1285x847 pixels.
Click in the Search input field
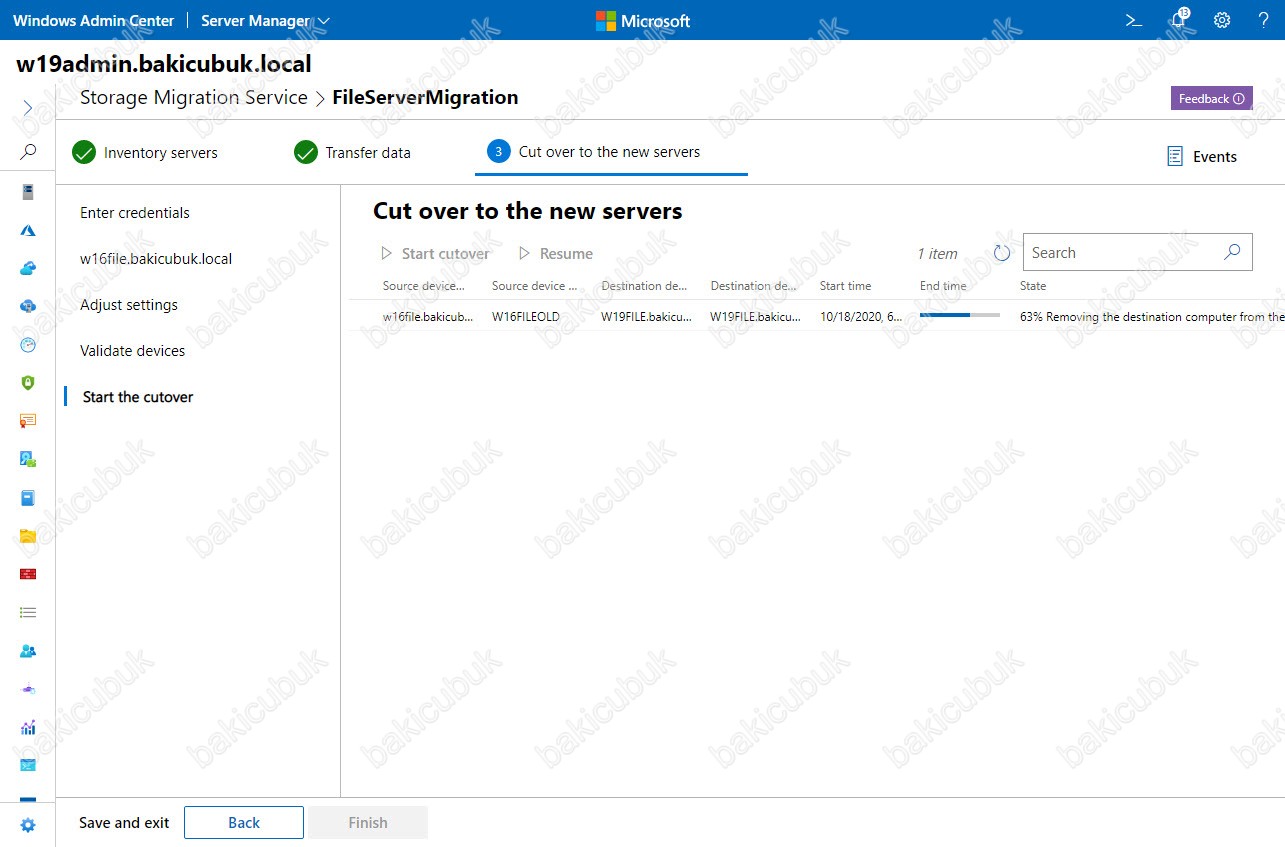coord(1120,253)
